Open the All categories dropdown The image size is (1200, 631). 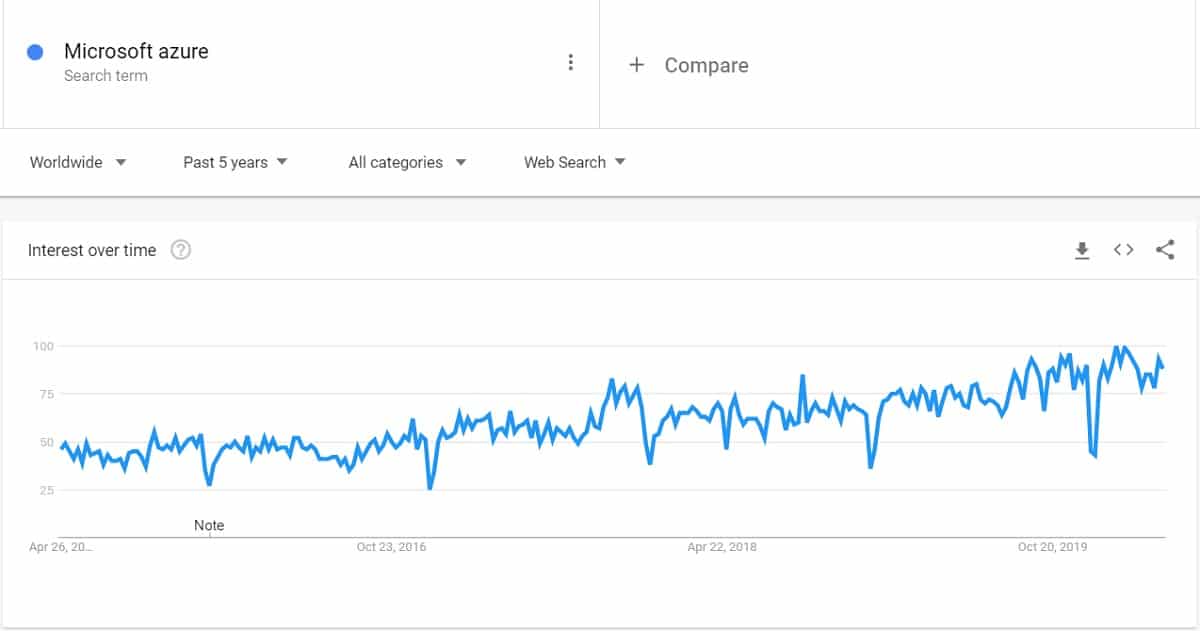[x=406, y=162]
